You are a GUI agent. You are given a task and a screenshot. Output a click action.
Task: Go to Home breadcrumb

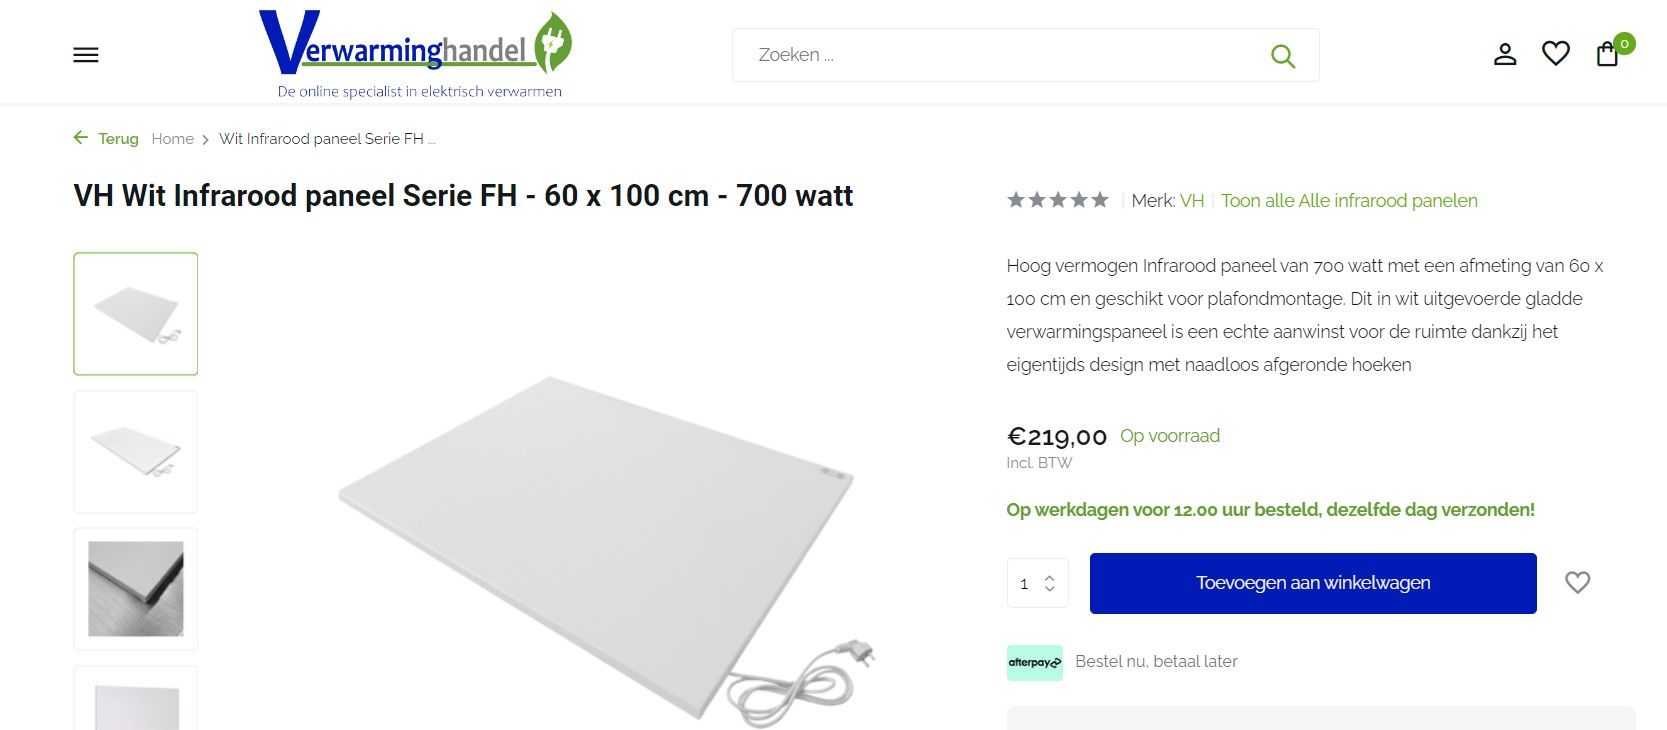[172, 139]
